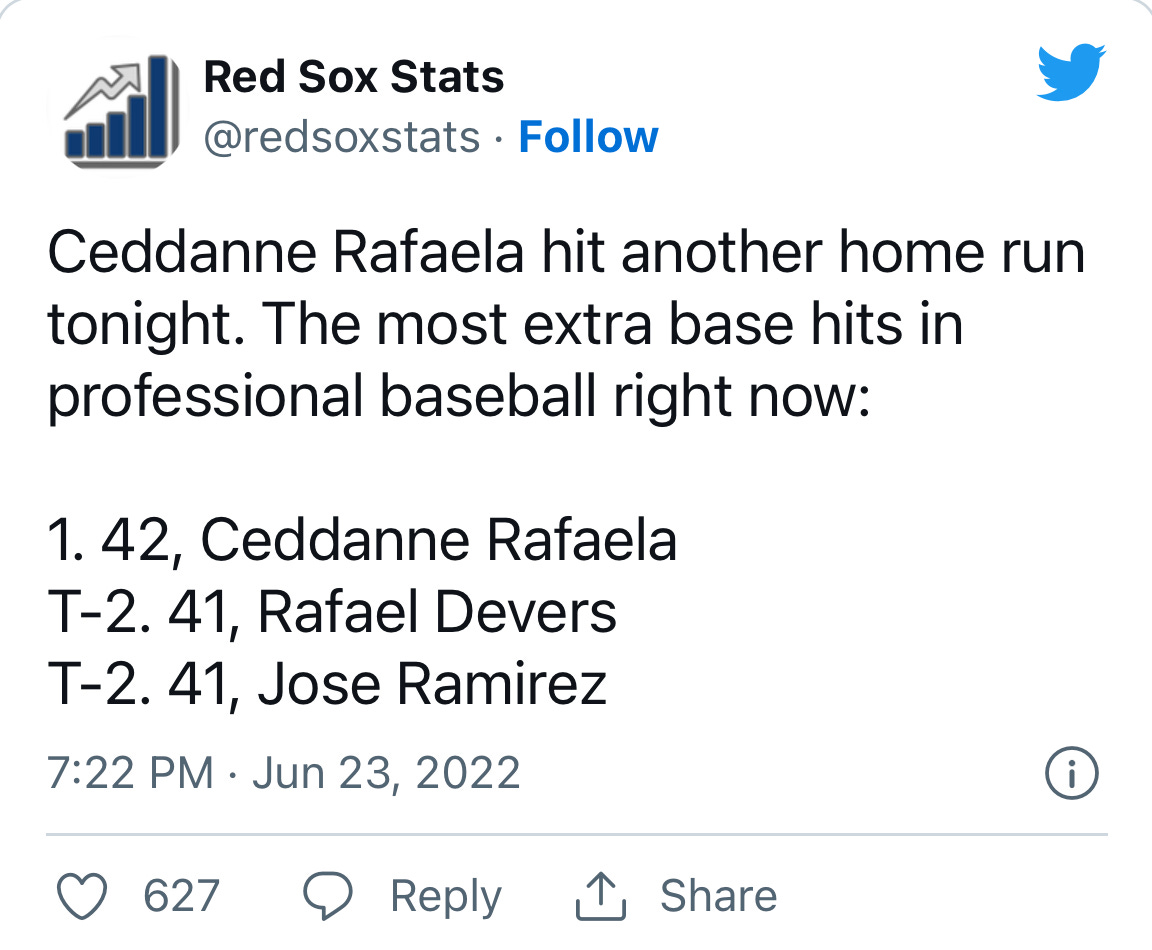Image resolution: width=1152 pixels, height=950 pixels.
Task: Click the Reply text label
Action: [x=446, y=895]
